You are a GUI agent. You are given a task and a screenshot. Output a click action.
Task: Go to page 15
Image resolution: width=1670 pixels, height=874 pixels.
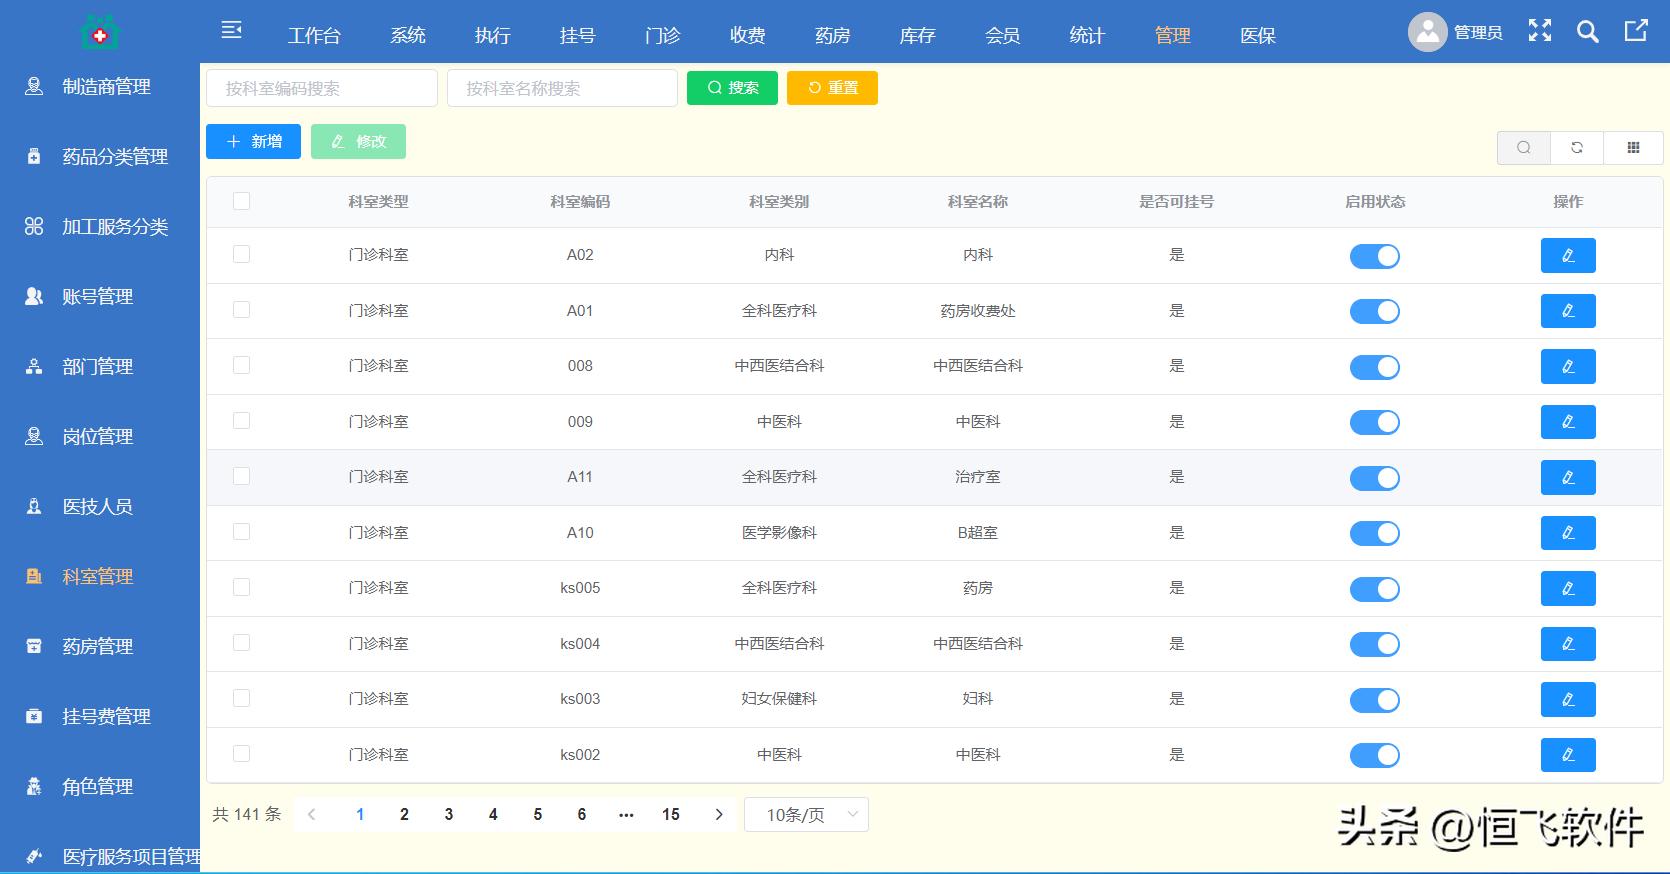click(671, 815)
